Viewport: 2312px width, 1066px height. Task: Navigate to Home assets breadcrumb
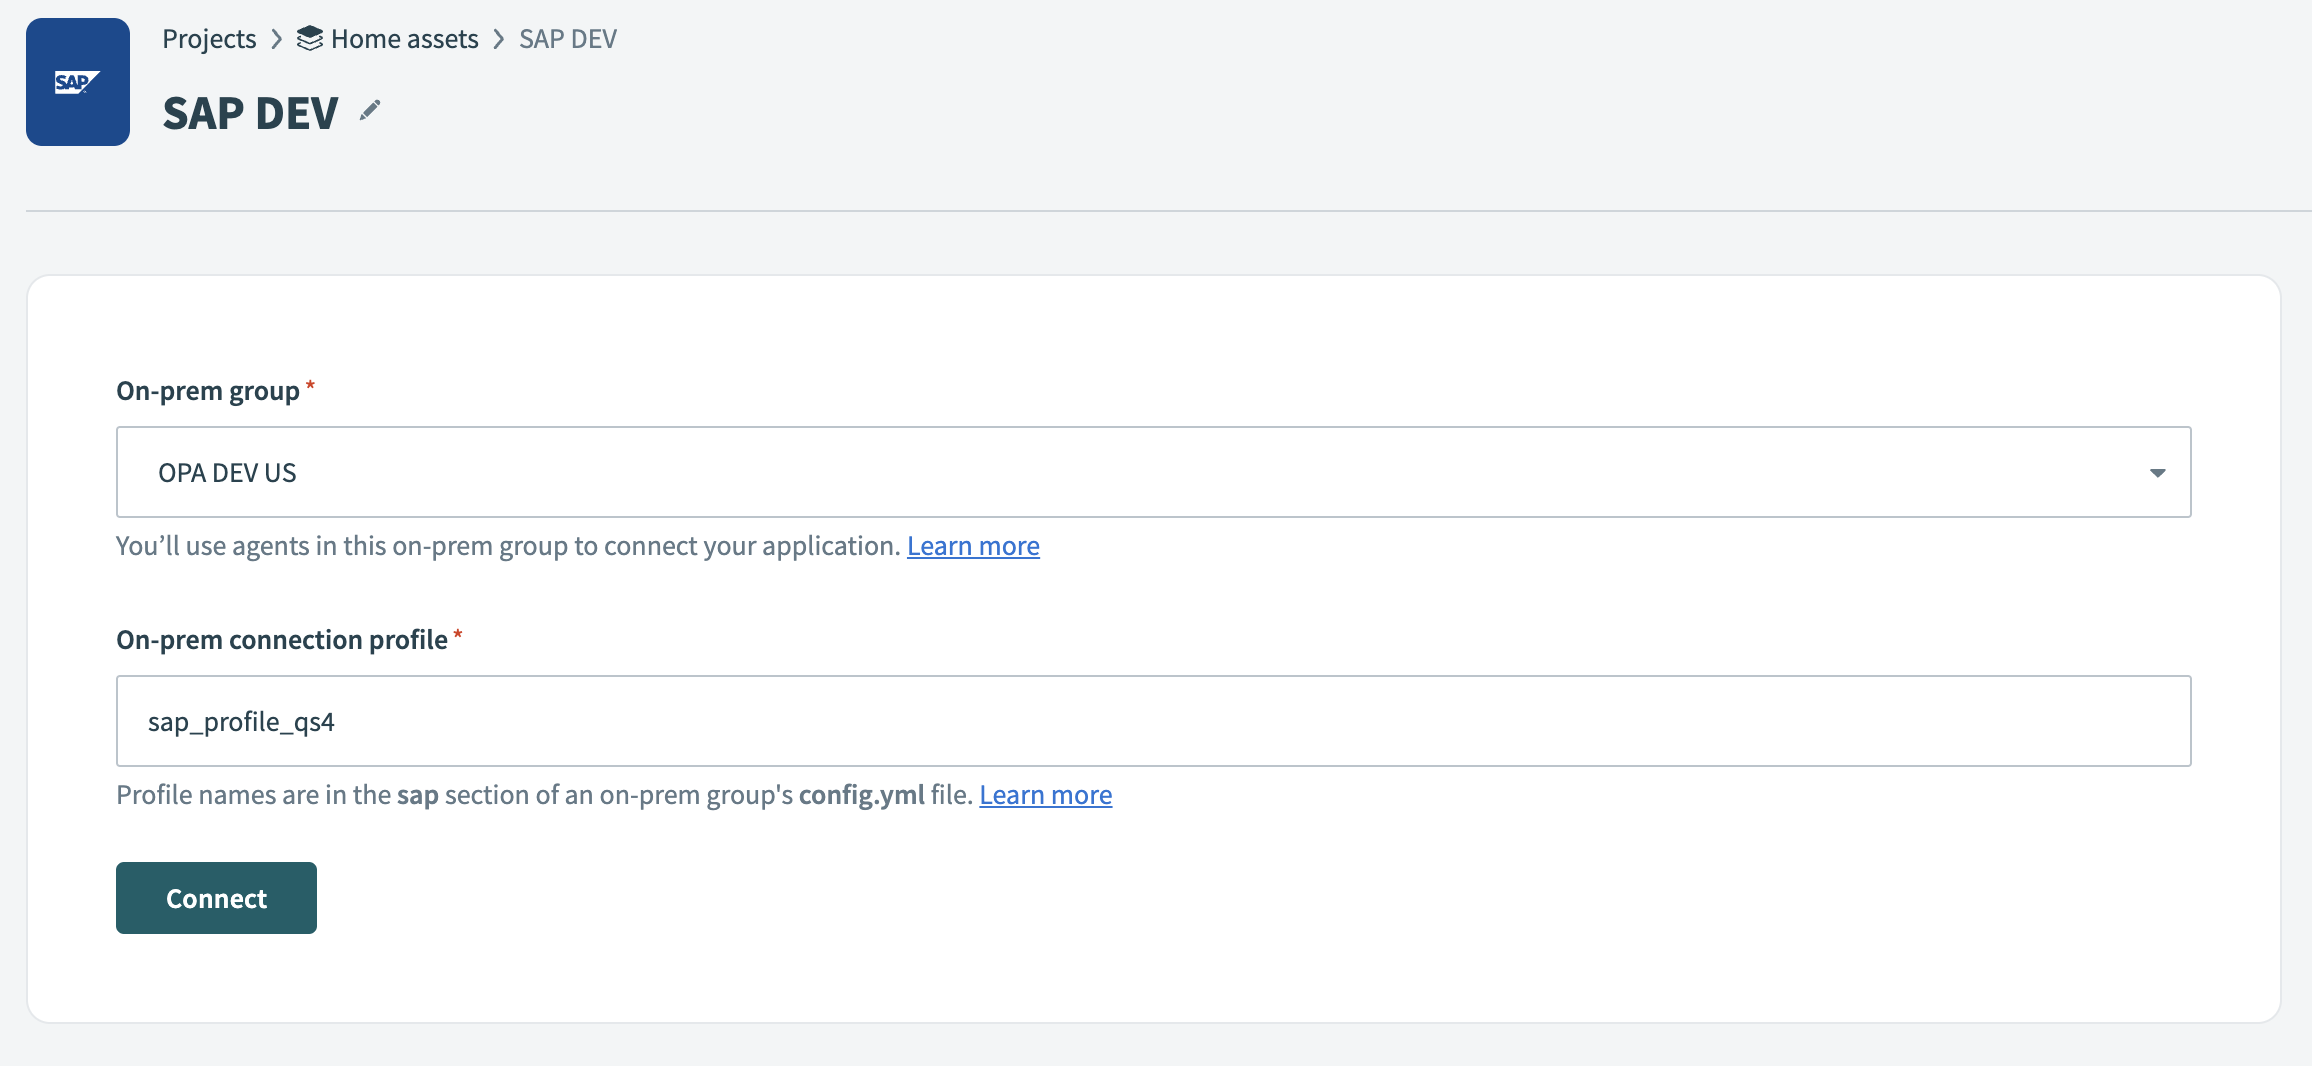[x=404, y=39]
